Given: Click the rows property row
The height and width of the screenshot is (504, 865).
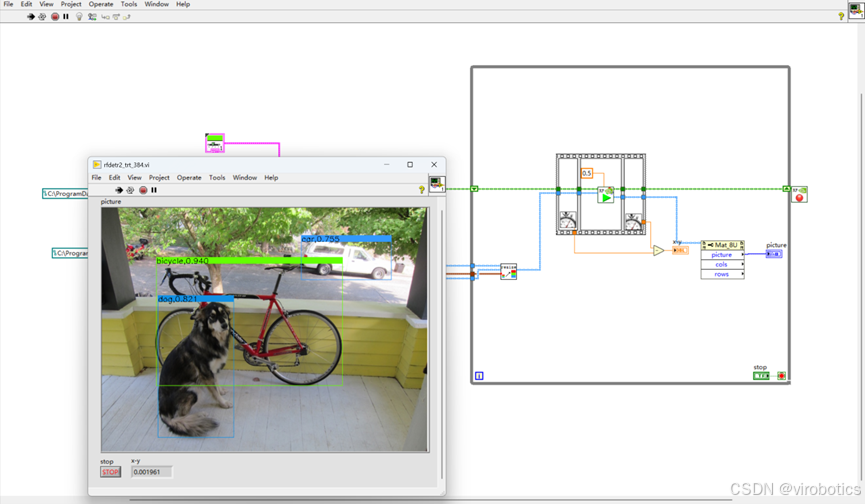Looking at the screenshot, I should (722, 274).
